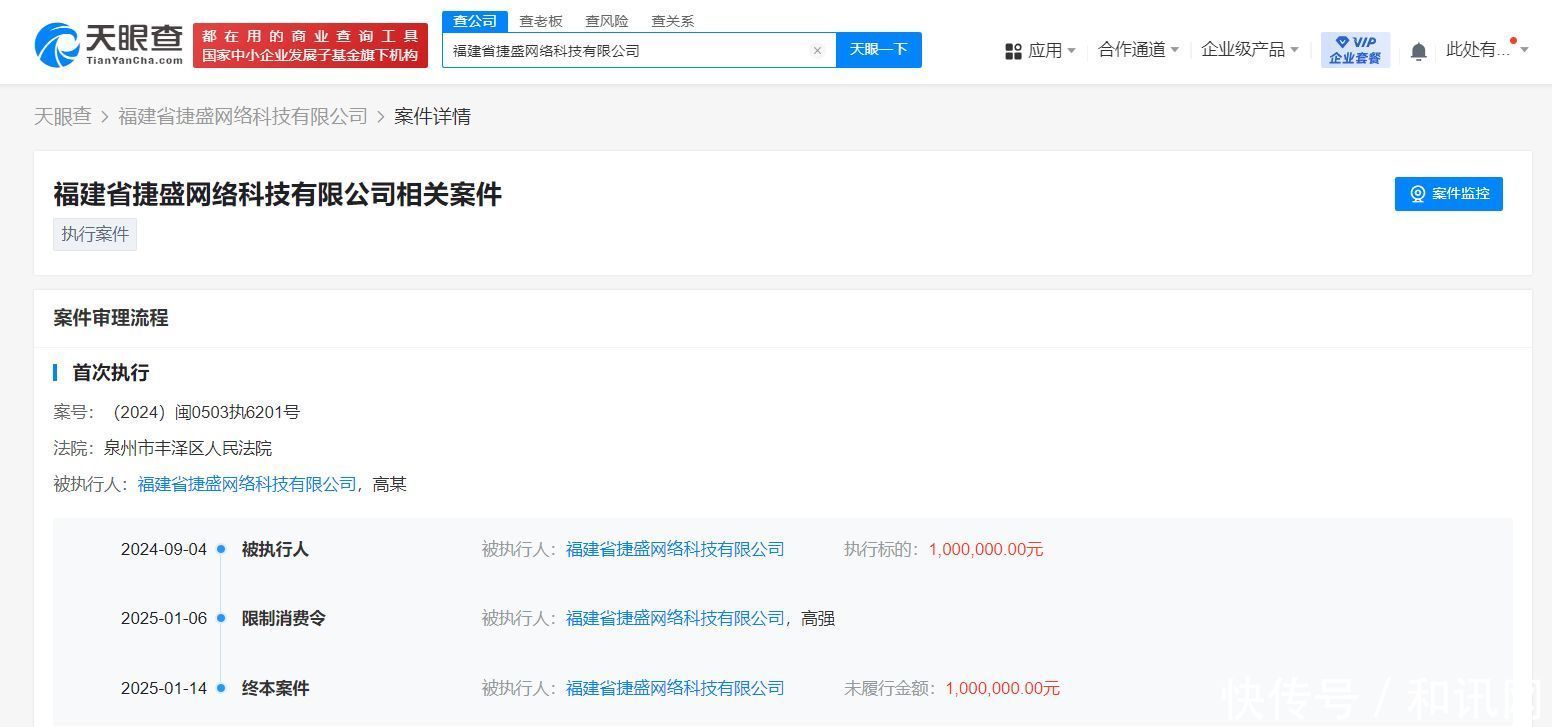
Task: Click the Tianyancha logo icon
Action: [x=57, y=46]
